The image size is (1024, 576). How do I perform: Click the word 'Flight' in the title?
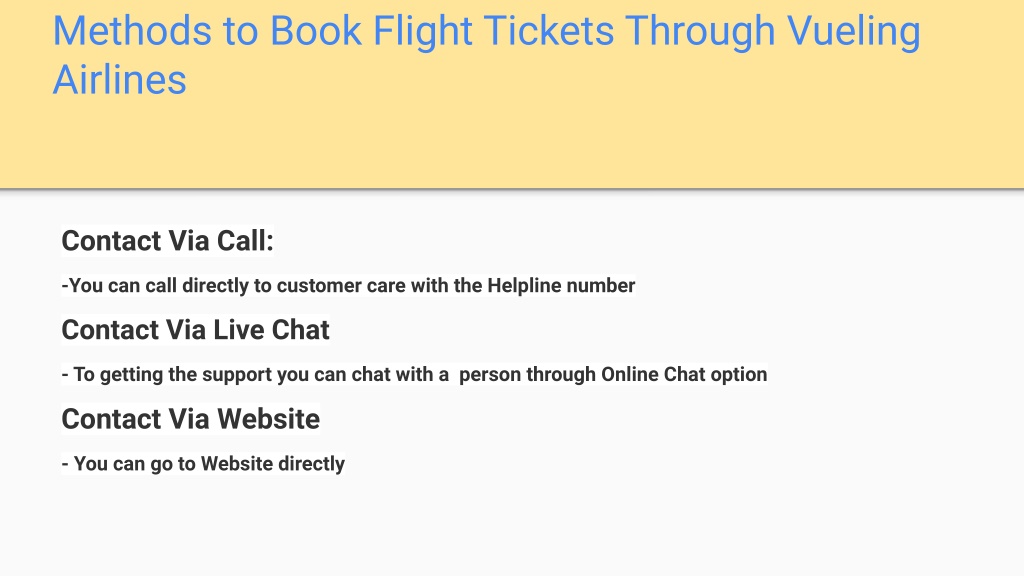click(423, 33)
